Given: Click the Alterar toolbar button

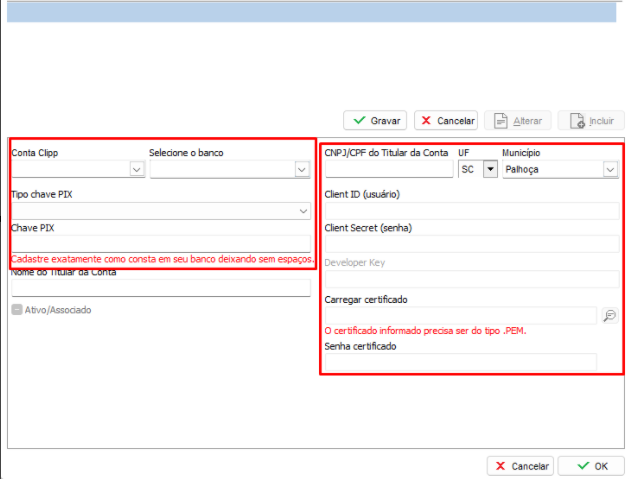Looking at the screenshot, I should tap(517, 120).
